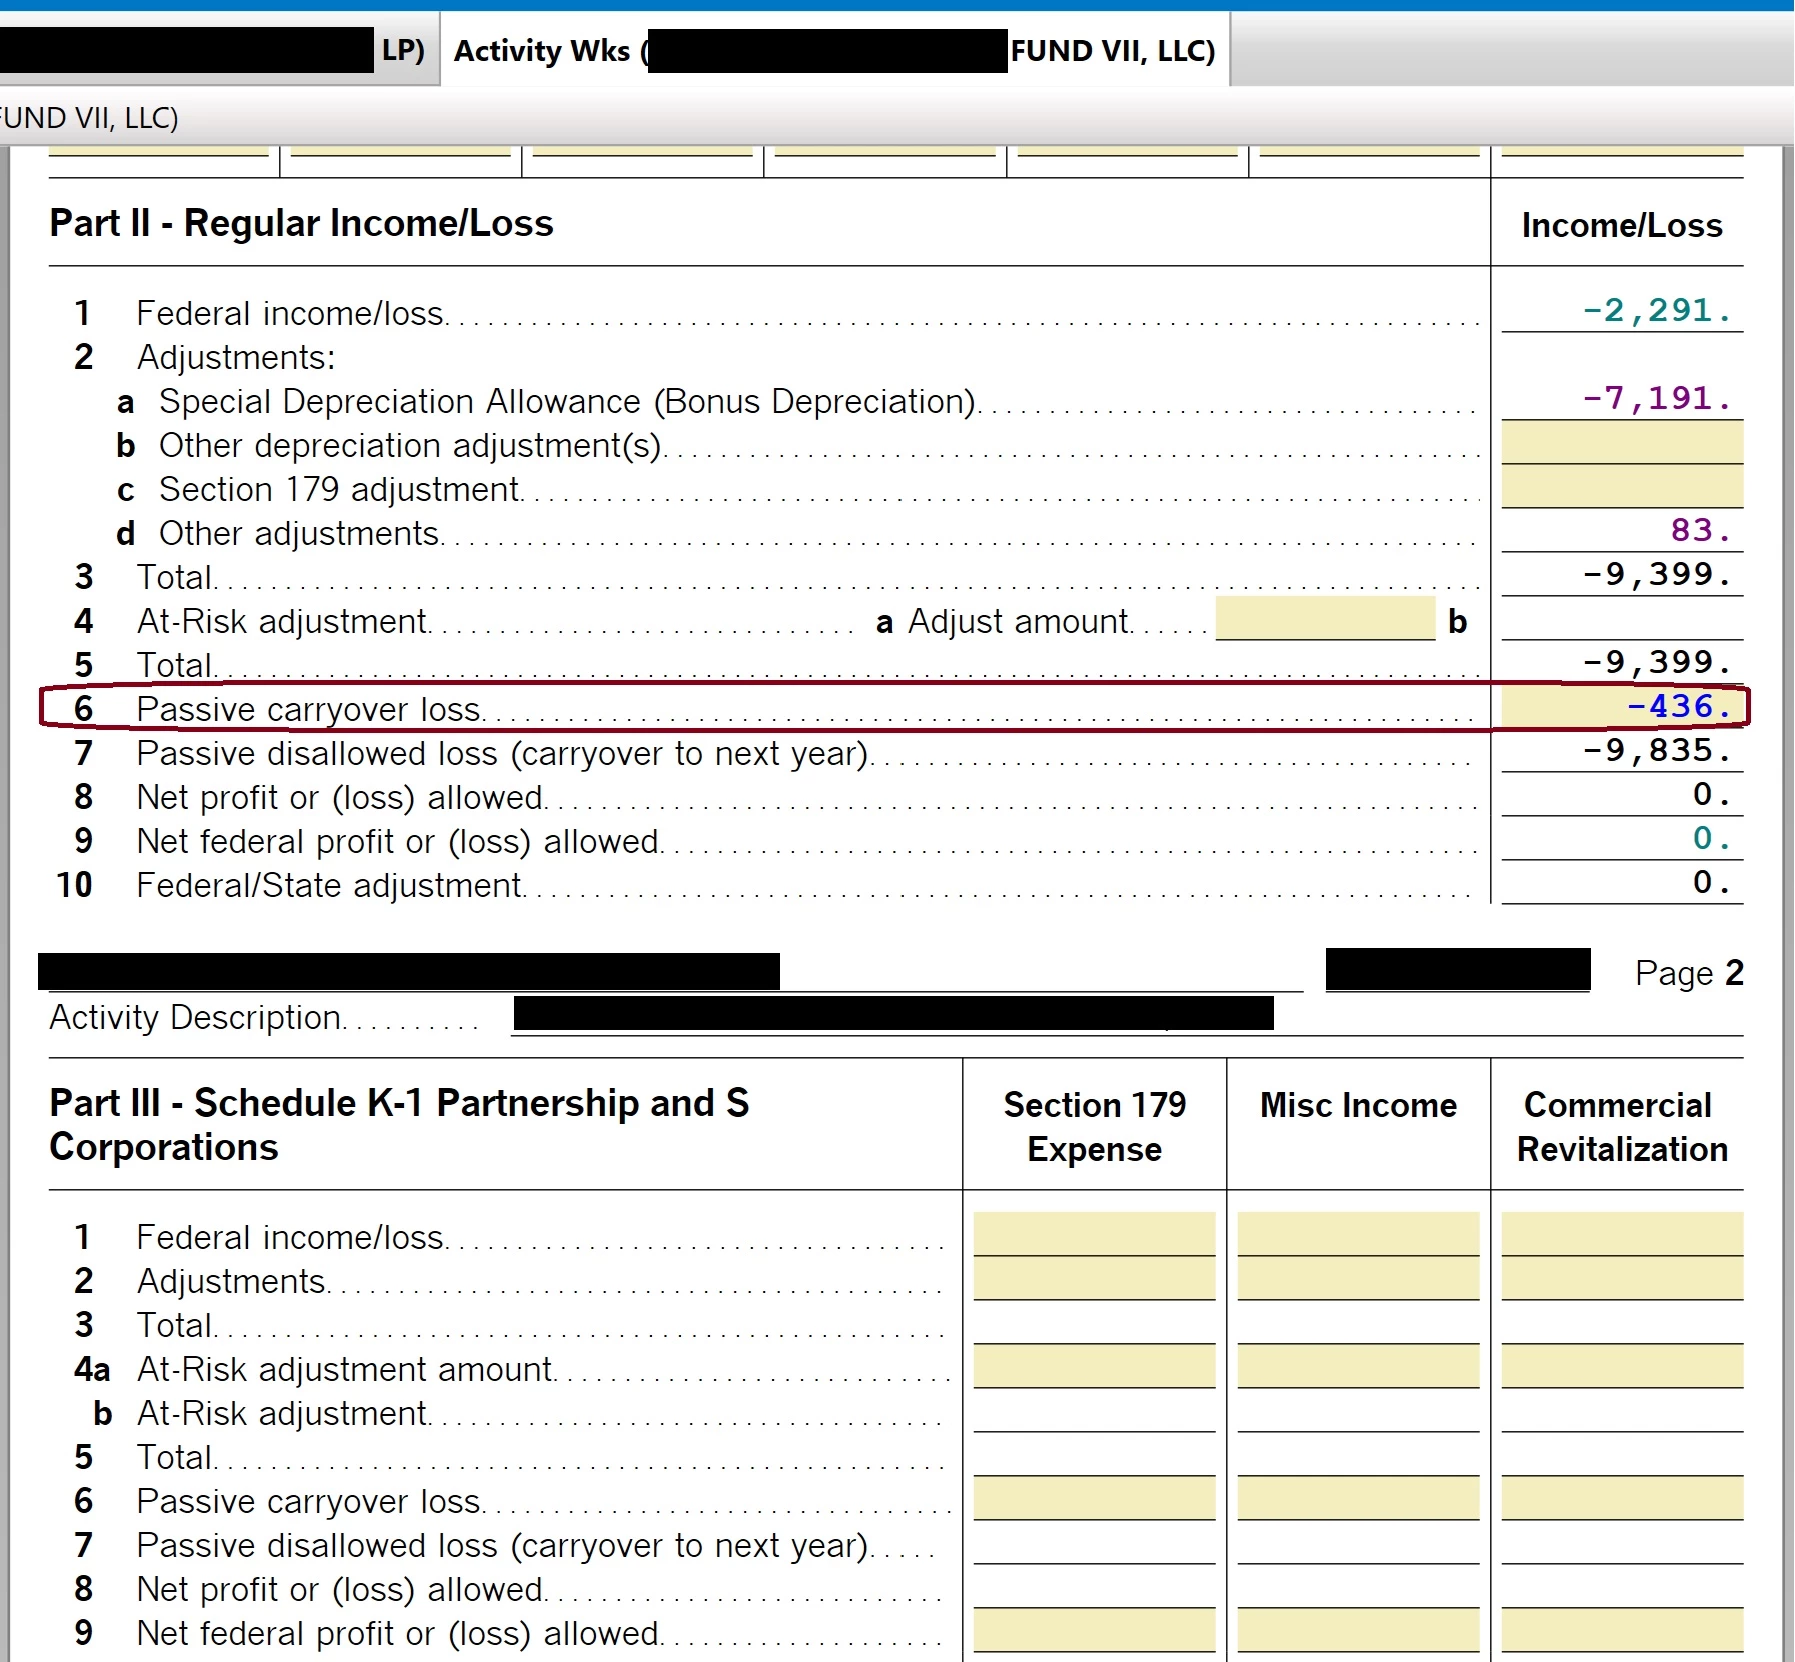
Task: Click the Special Depreciation Allowance label
Action: 567,401
